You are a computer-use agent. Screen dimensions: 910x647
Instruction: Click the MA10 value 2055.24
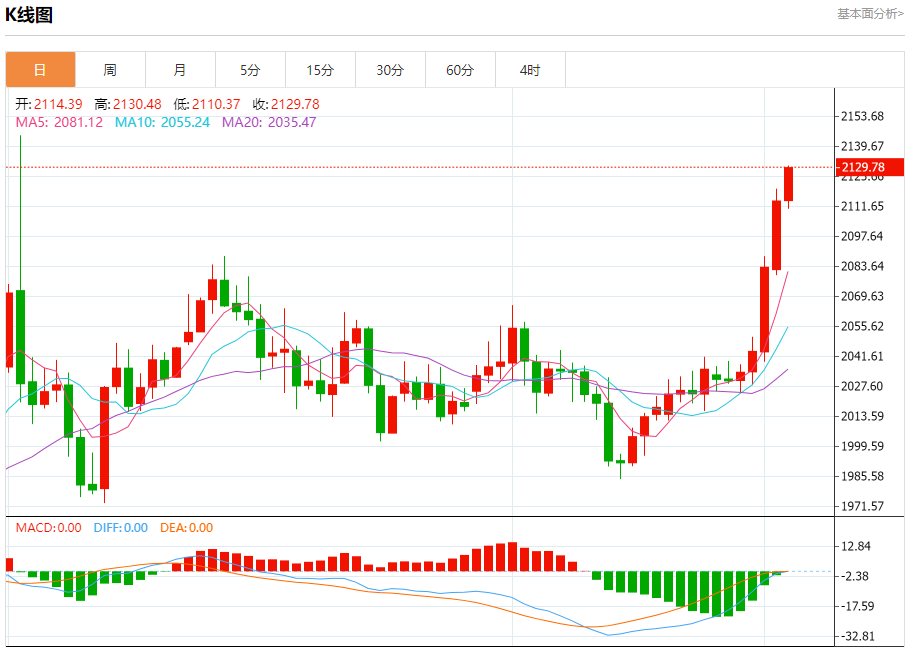click(185, 122)
